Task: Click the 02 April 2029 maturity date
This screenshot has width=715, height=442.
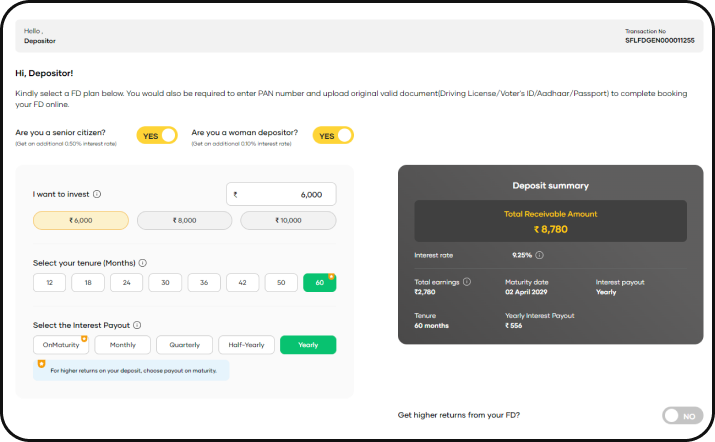Action: click(x=526, y=292)
